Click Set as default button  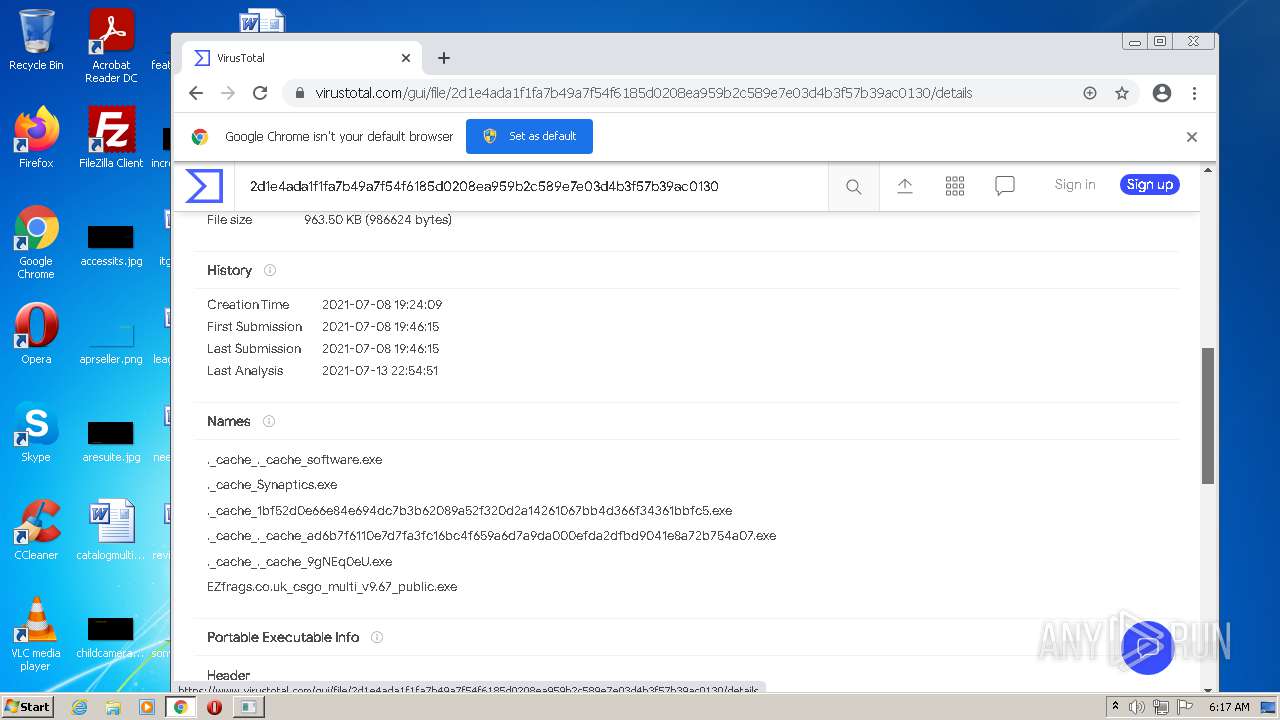(529, 137)
